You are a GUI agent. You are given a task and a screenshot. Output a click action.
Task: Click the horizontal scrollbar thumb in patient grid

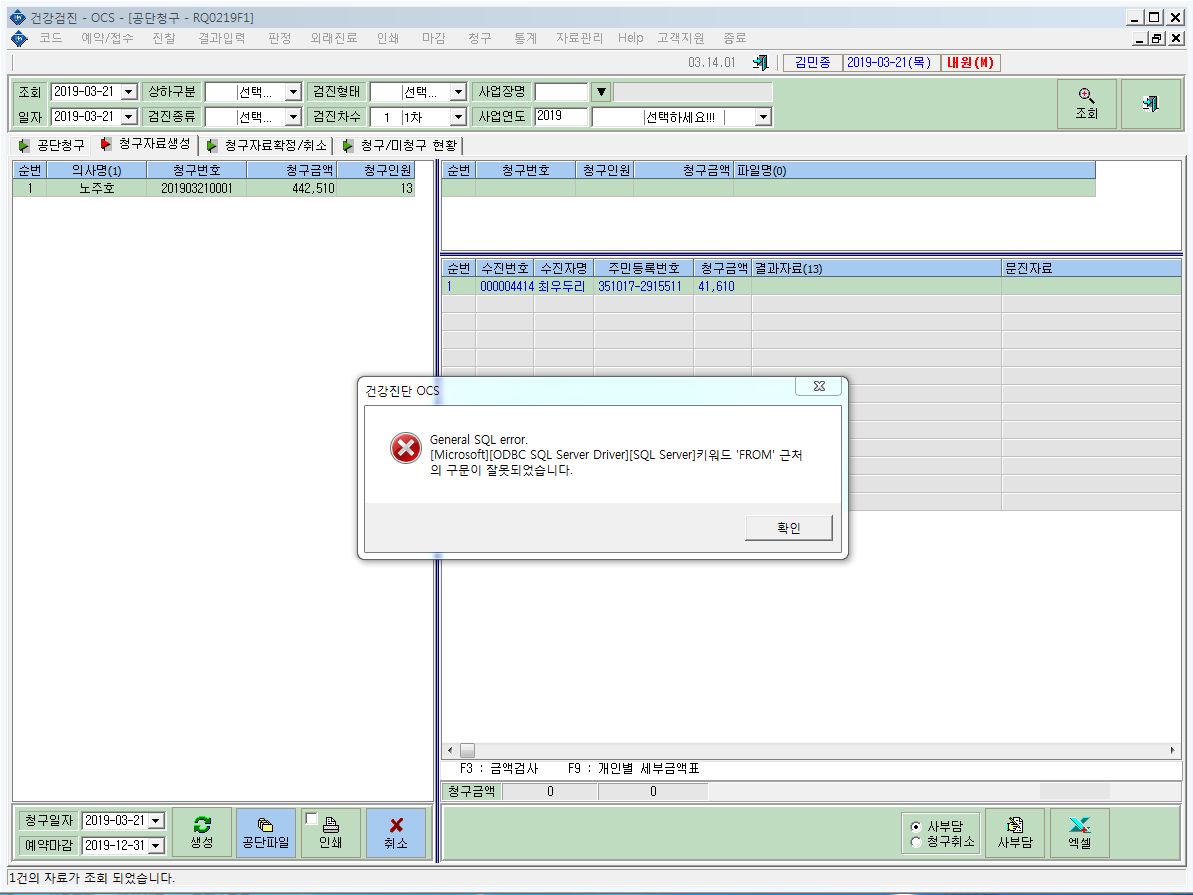click(467, 750)
